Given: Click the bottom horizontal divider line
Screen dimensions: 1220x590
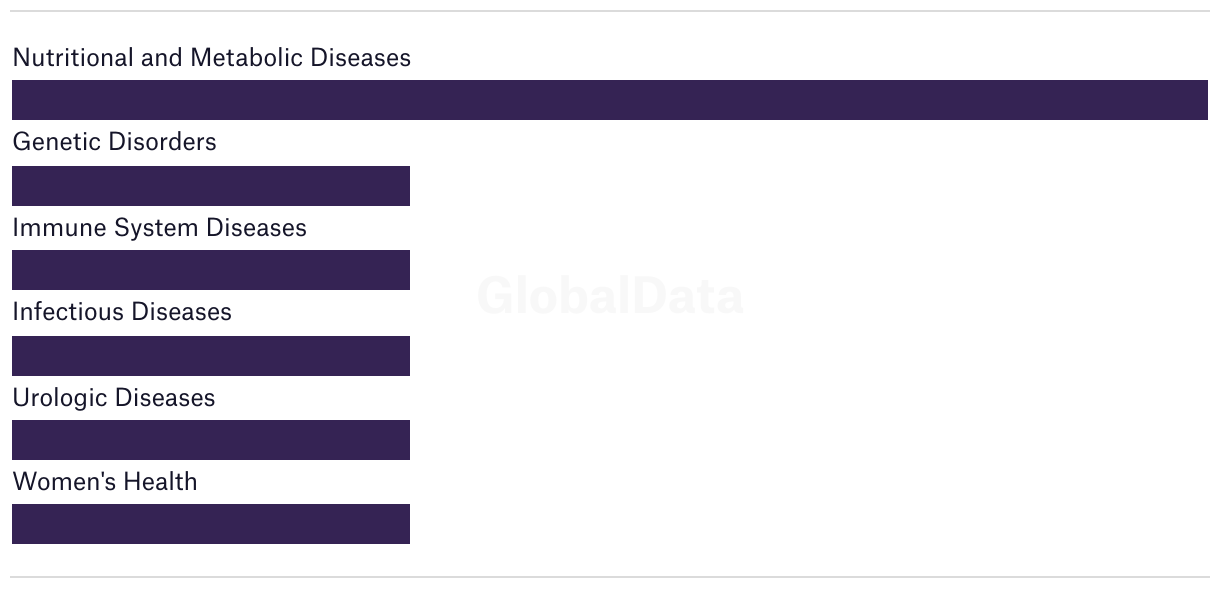Looking at the screenshot, I should pyautogui.click(x=610, y=577).
